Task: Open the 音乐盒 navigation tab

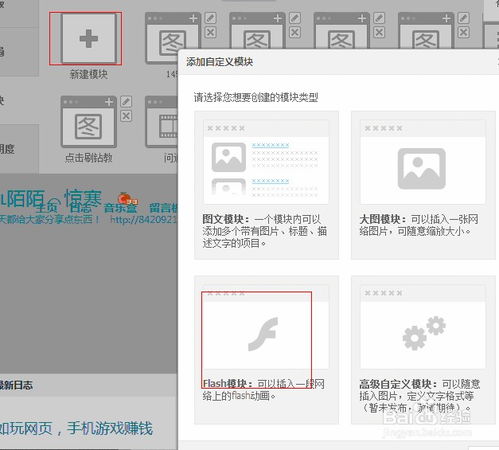Action: pos(121,208)
